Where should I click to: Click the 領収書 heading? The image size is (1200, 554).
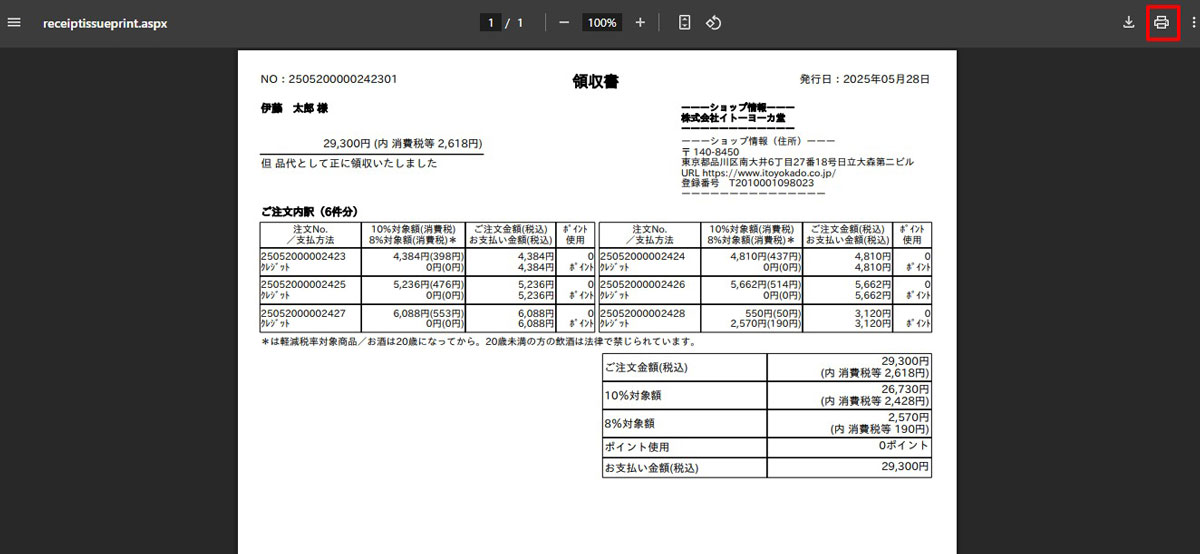click(x=595, y=81)
